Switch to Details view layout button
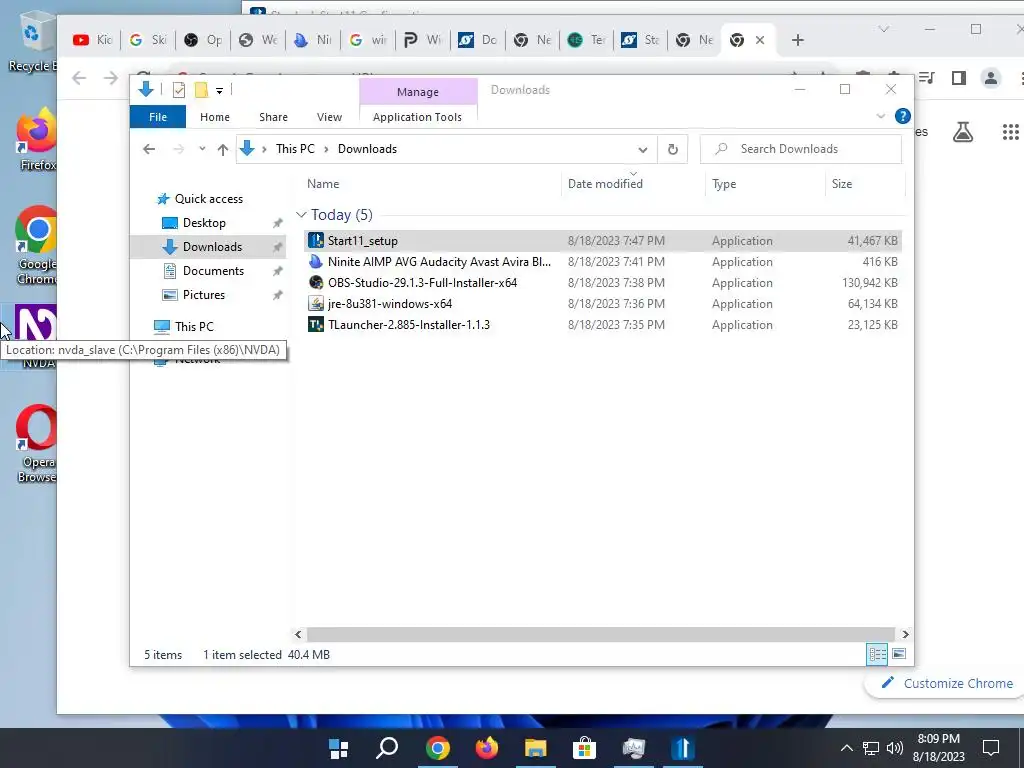The image size is (1024, 768). click(x=877, y=654)
